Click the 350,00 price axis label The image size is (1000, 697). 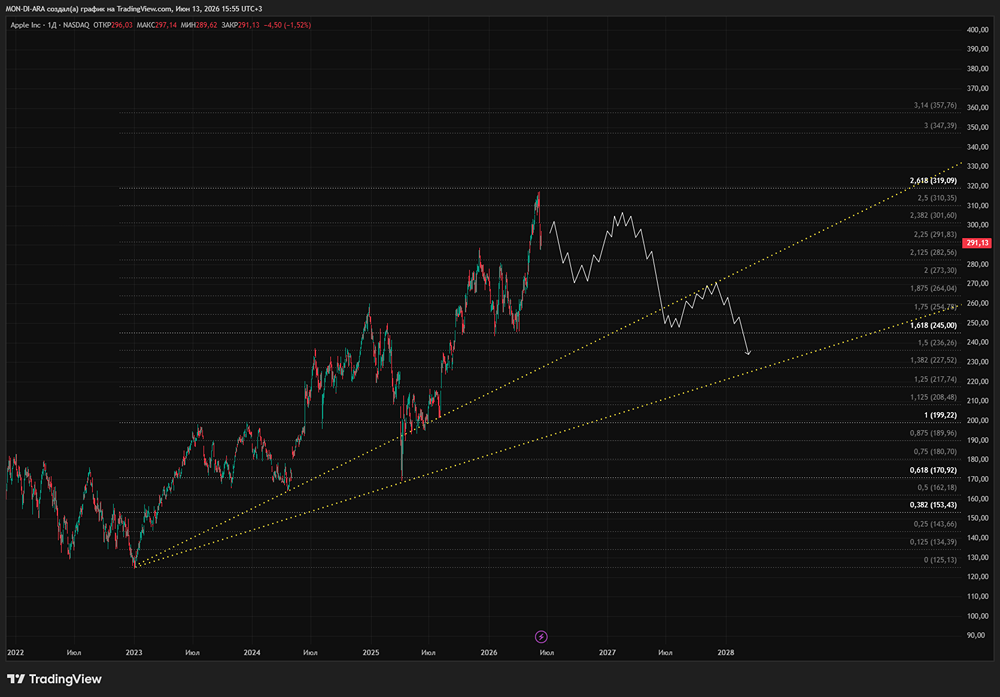point(978,128)
